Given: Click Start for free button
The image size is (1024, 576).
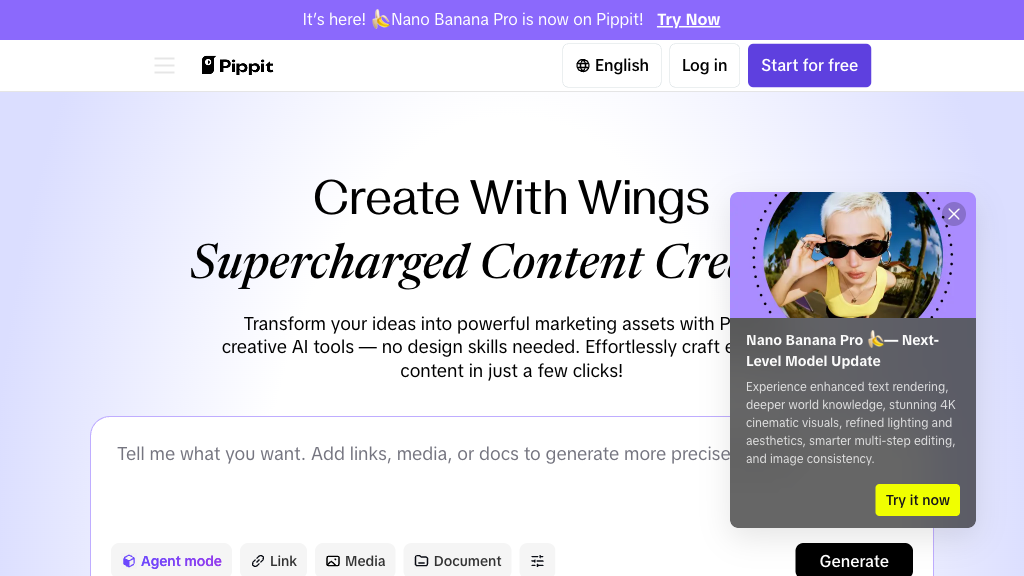Looking at the screenshot, I should coord(809,65).
